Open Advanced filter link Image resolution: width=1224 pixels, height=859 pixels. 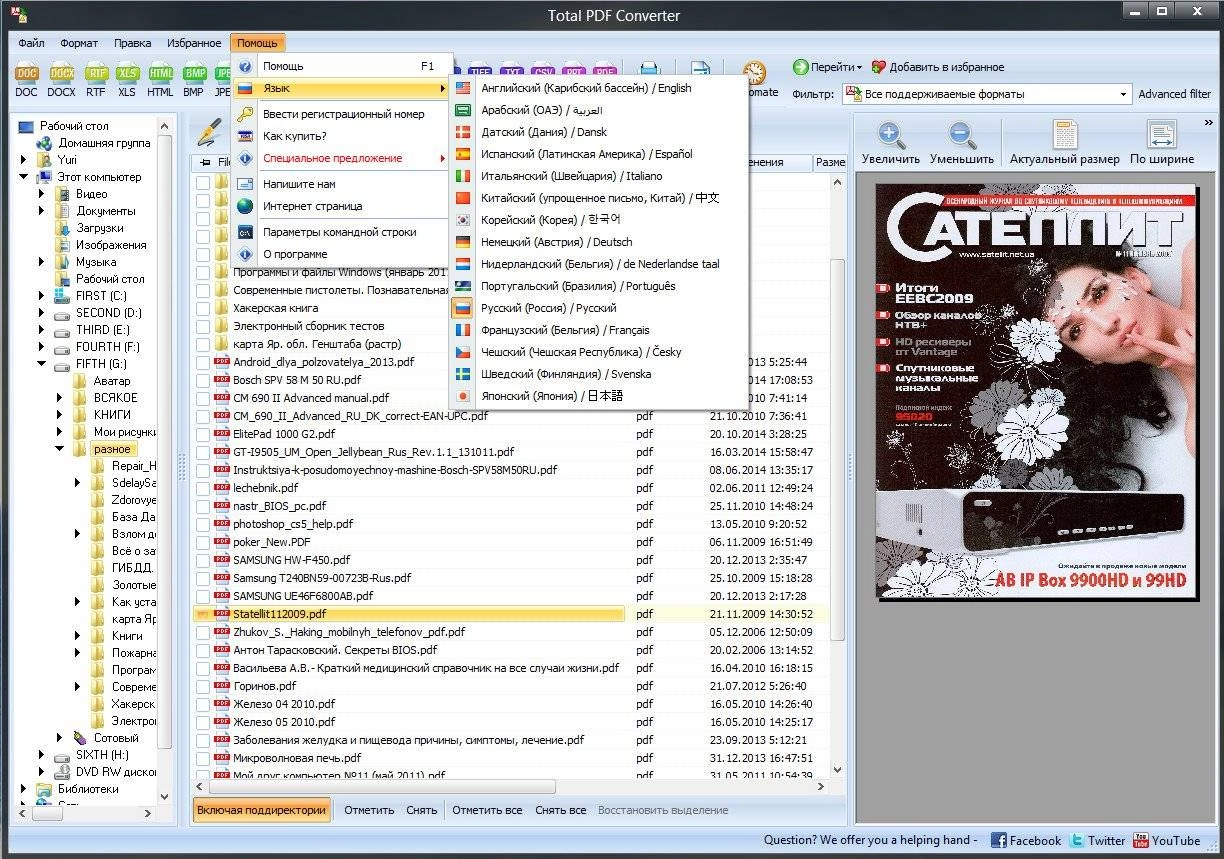pos(1175,94)
